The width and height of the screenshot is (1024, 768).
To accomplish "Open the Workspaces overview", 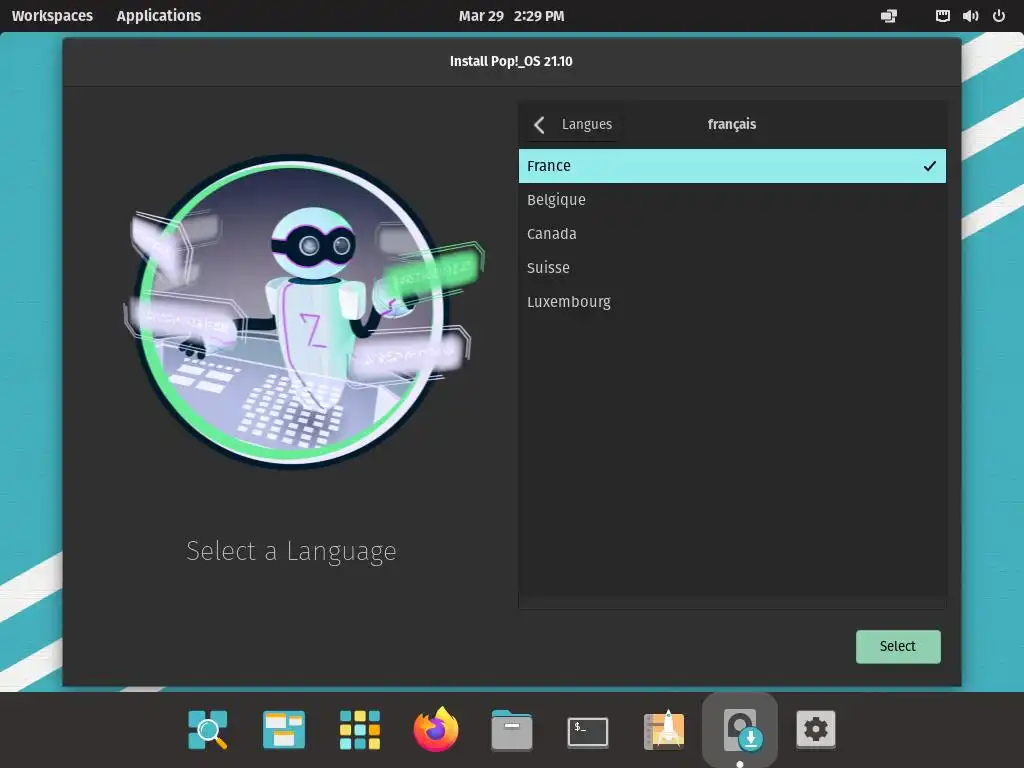I will (x=52, y=16).
